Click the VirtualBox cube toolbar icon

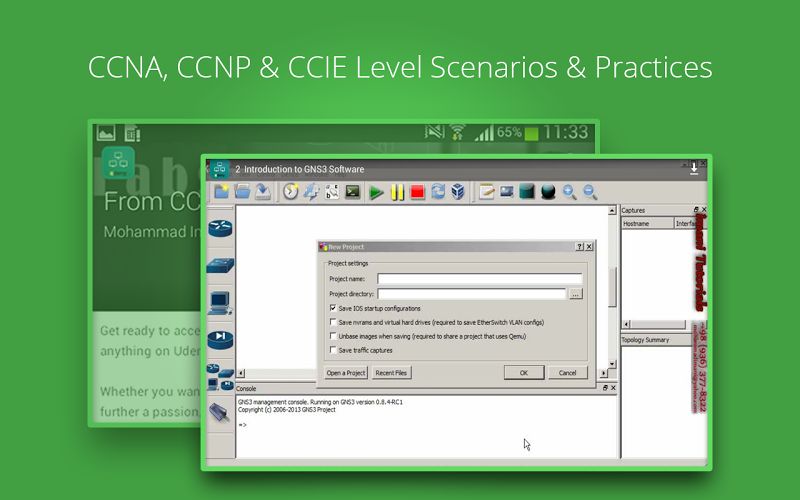coord(458,192)
